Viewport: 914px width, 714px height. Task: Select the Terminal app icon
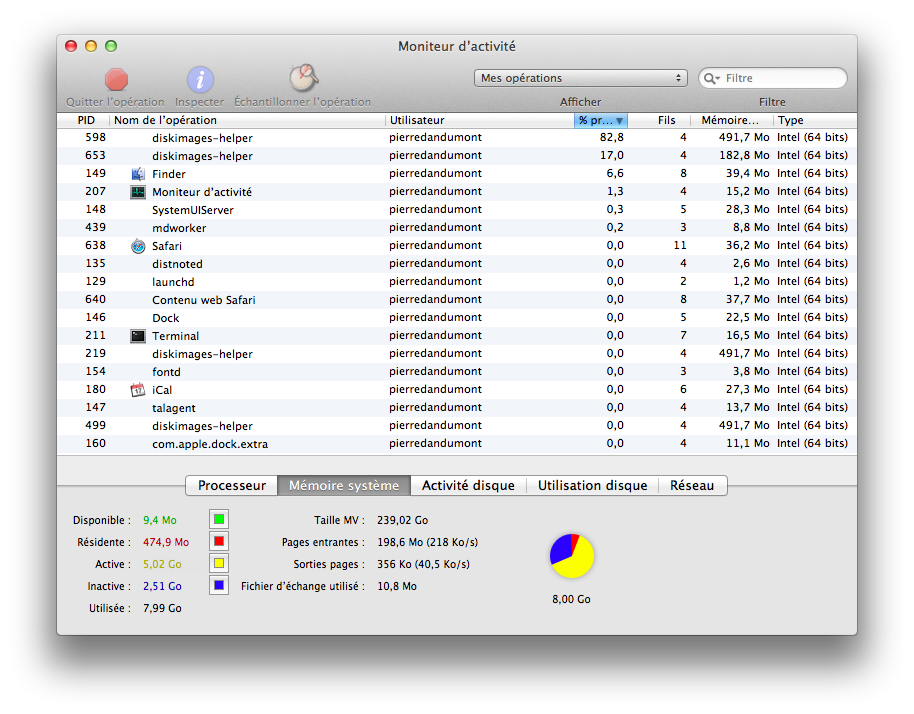point(138,336)
